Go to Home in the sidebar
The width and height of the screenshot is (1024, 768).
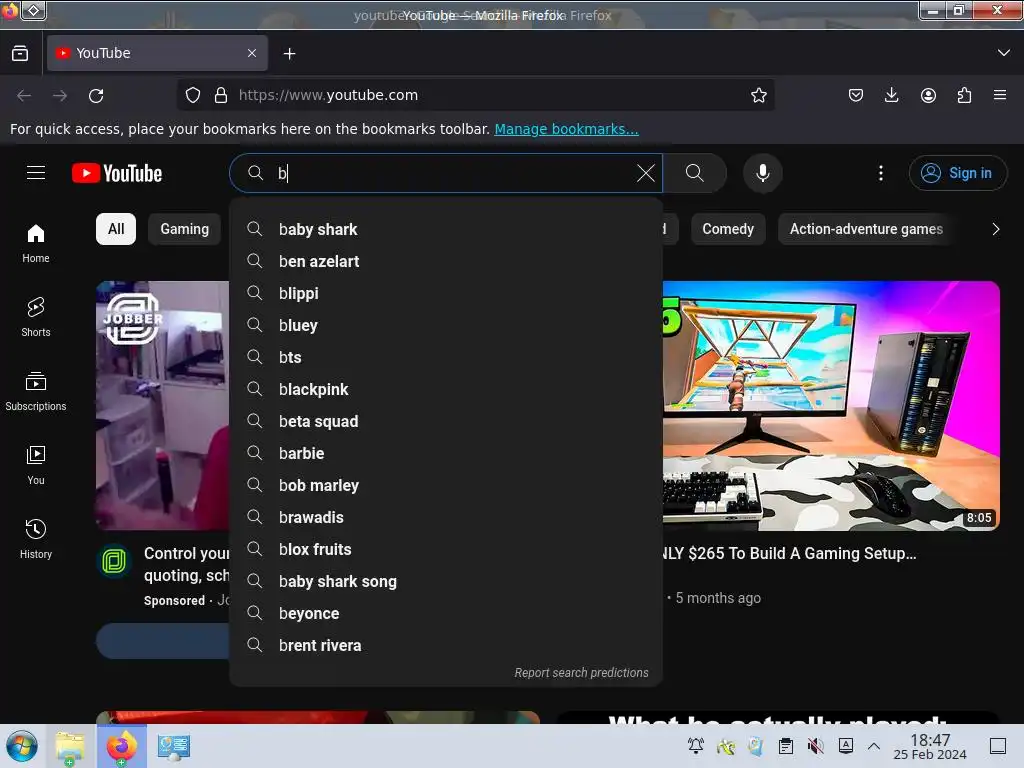[36, 244]
